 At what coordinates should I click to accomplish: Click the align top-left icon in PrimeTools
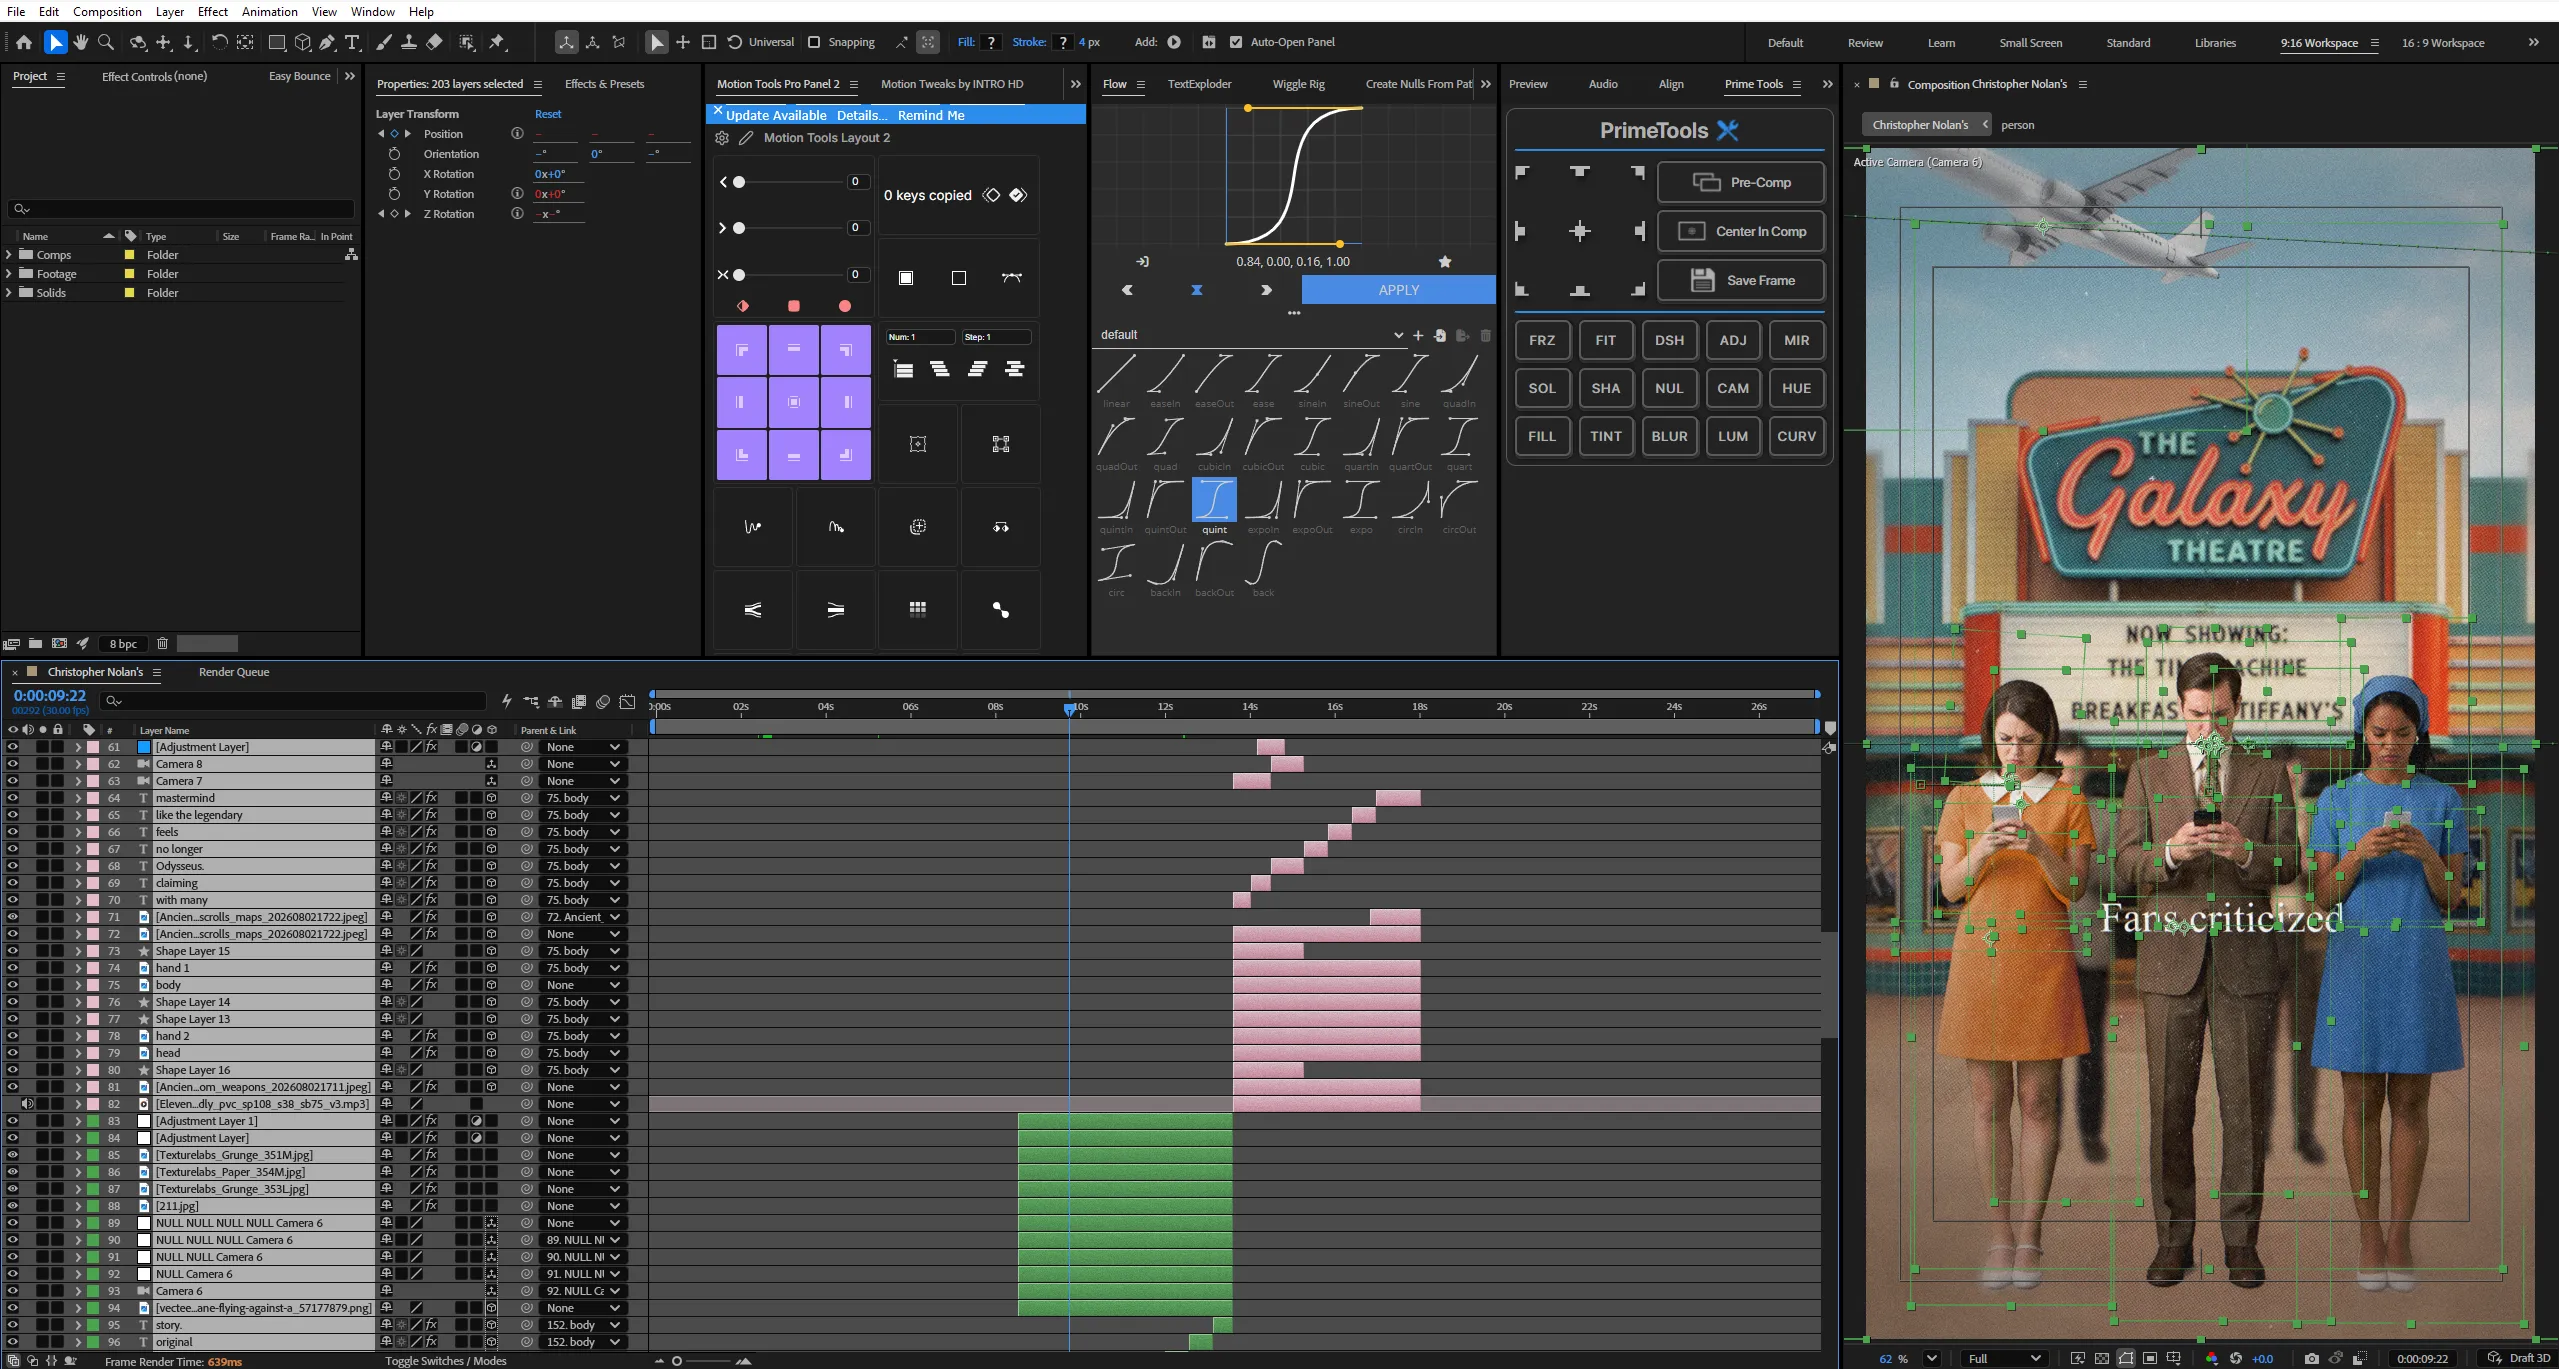[1522, 172]
